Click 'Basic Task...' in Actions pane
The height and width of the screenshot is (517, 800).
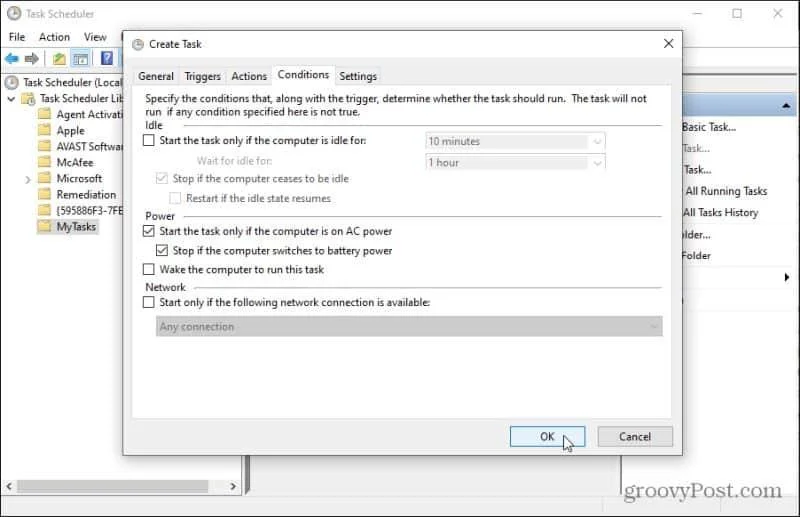tap(709, 127)
